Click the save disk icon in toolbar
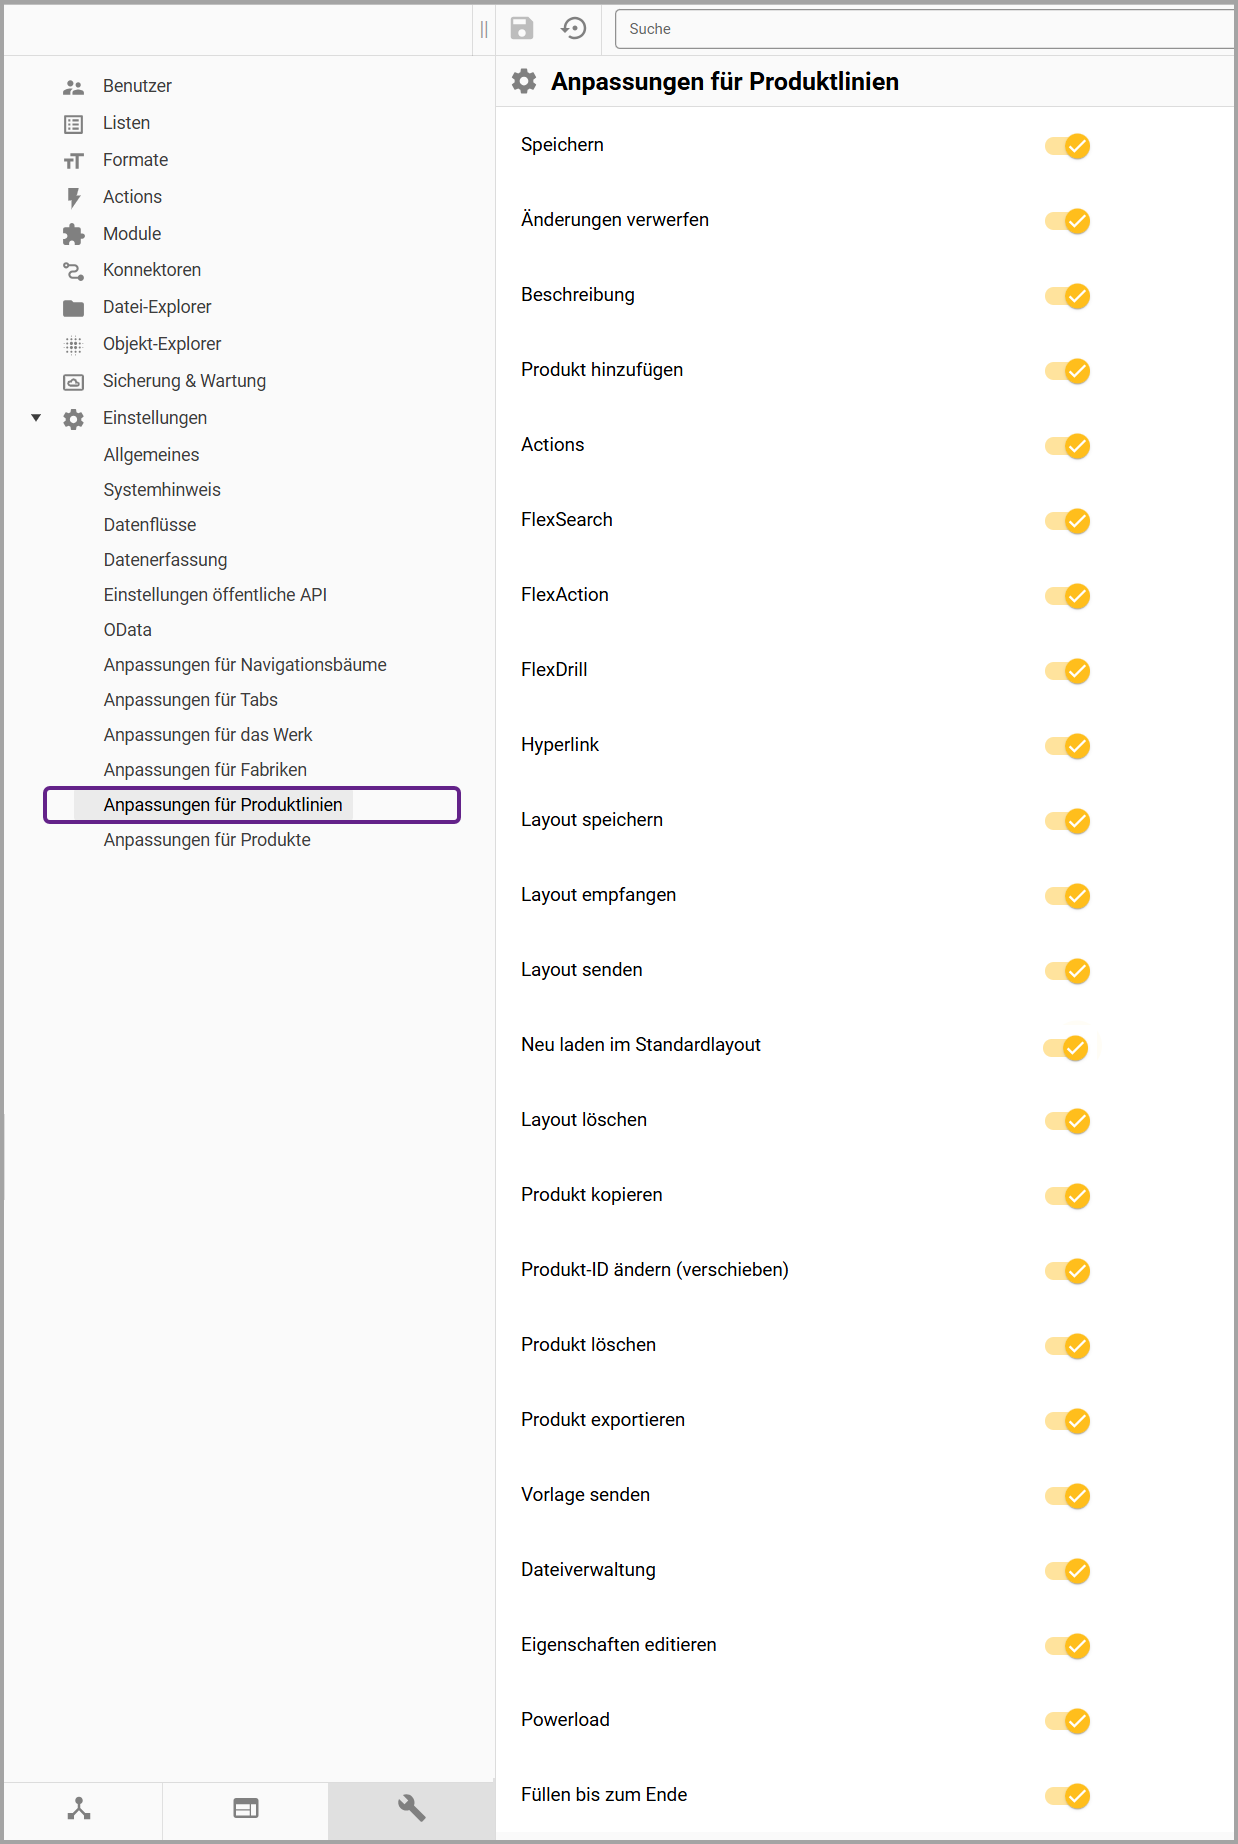 click(x=522, y=28)
